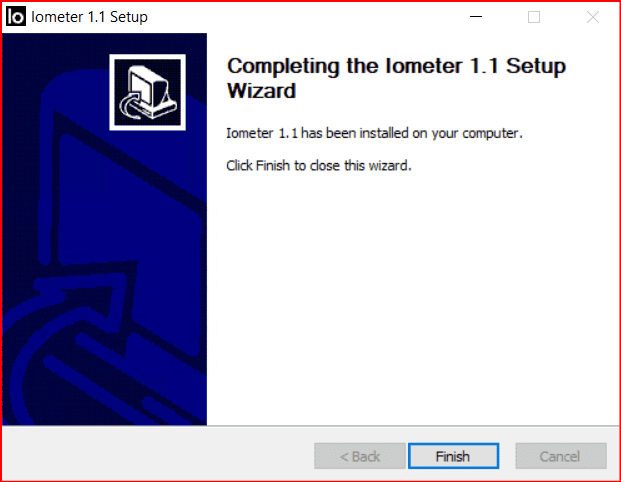Click the empty white content area below the text
Viewport: 621px width, 482px height.
(412, 297)
